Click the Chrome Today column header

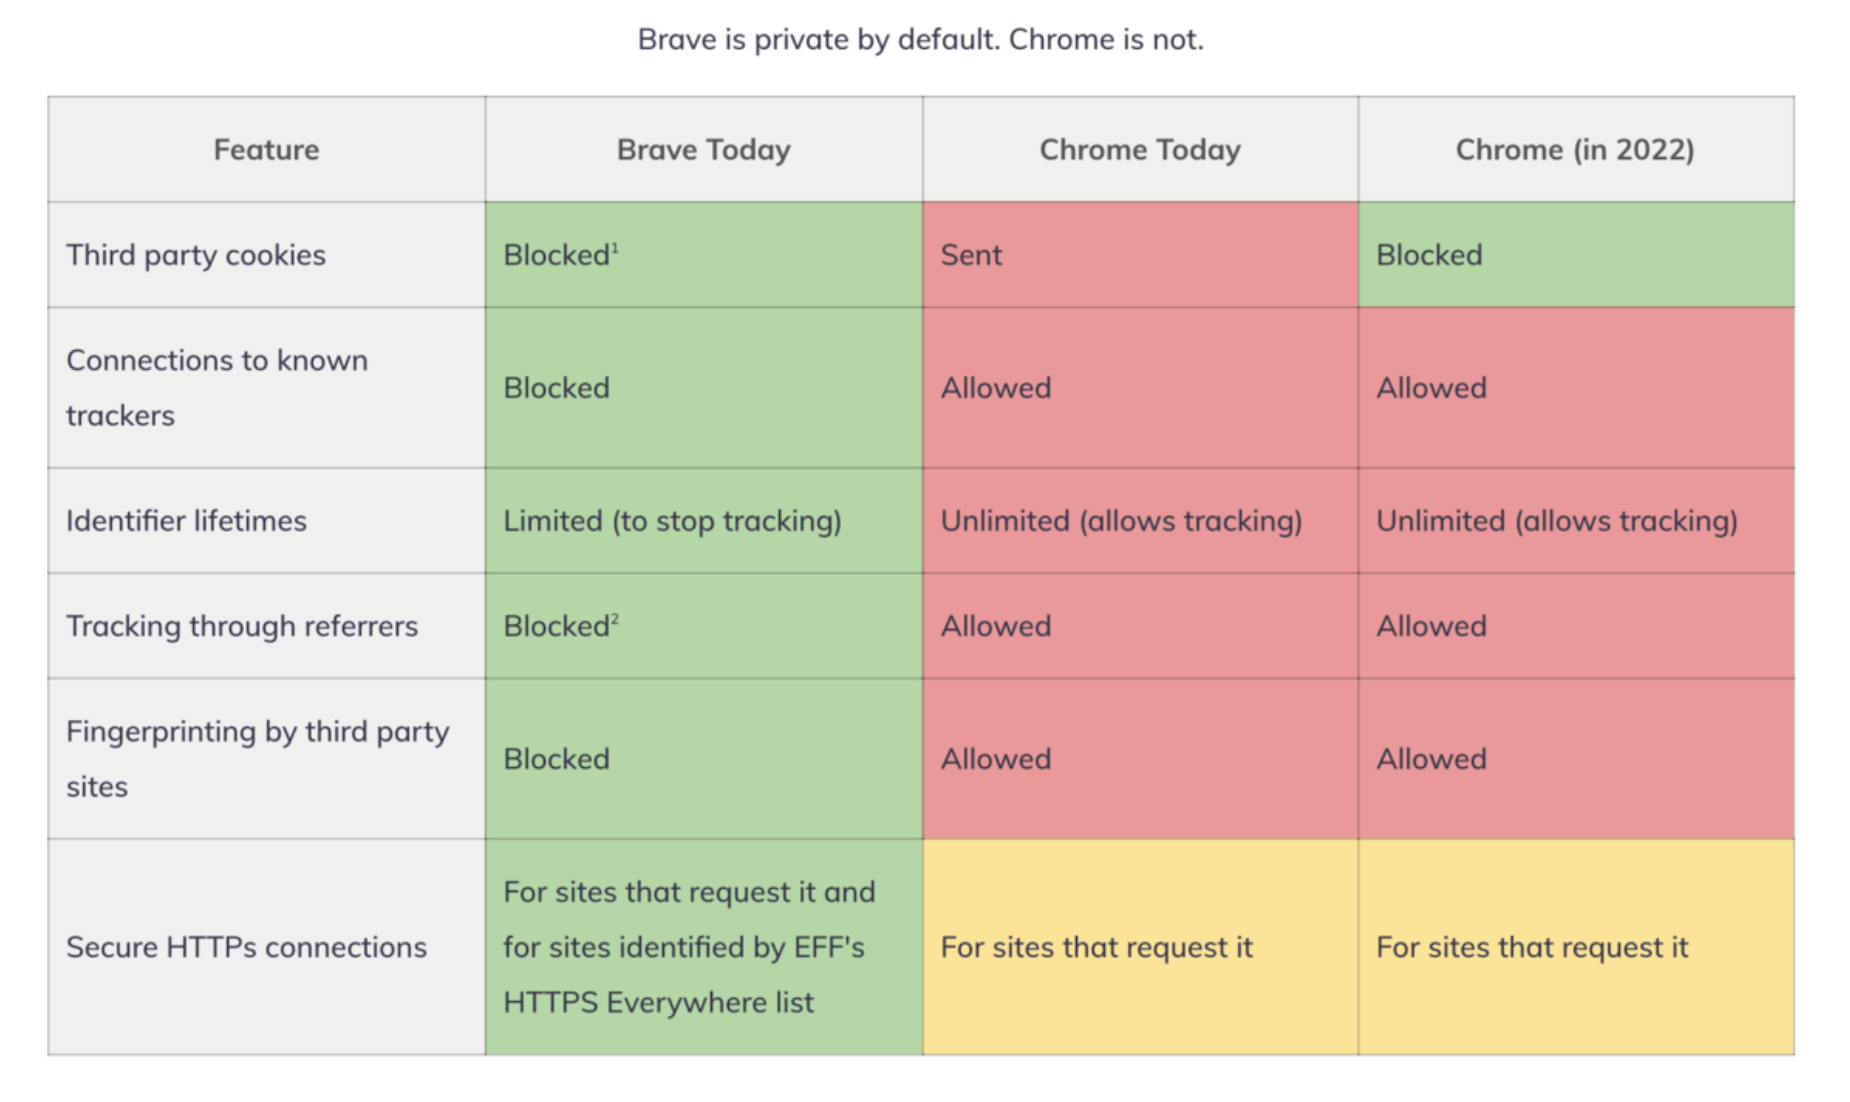click(1140, 150)
